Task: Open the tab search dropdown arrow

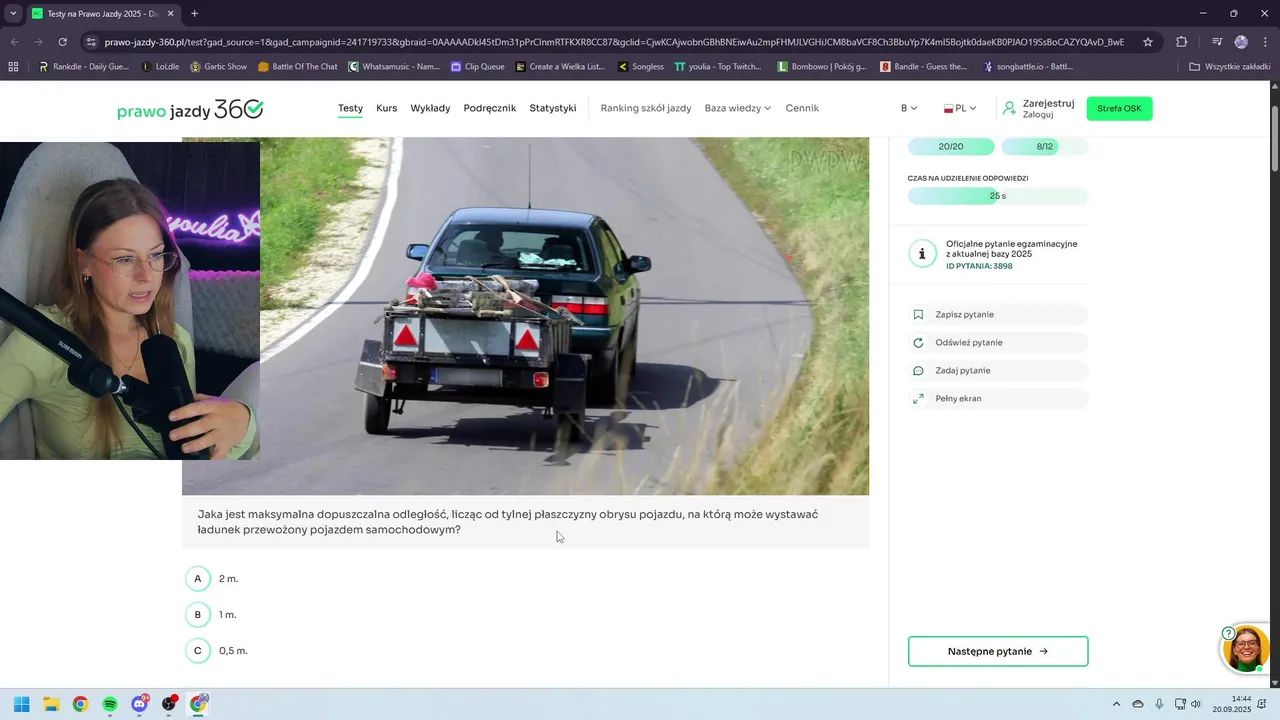Action: coord(13,14)
